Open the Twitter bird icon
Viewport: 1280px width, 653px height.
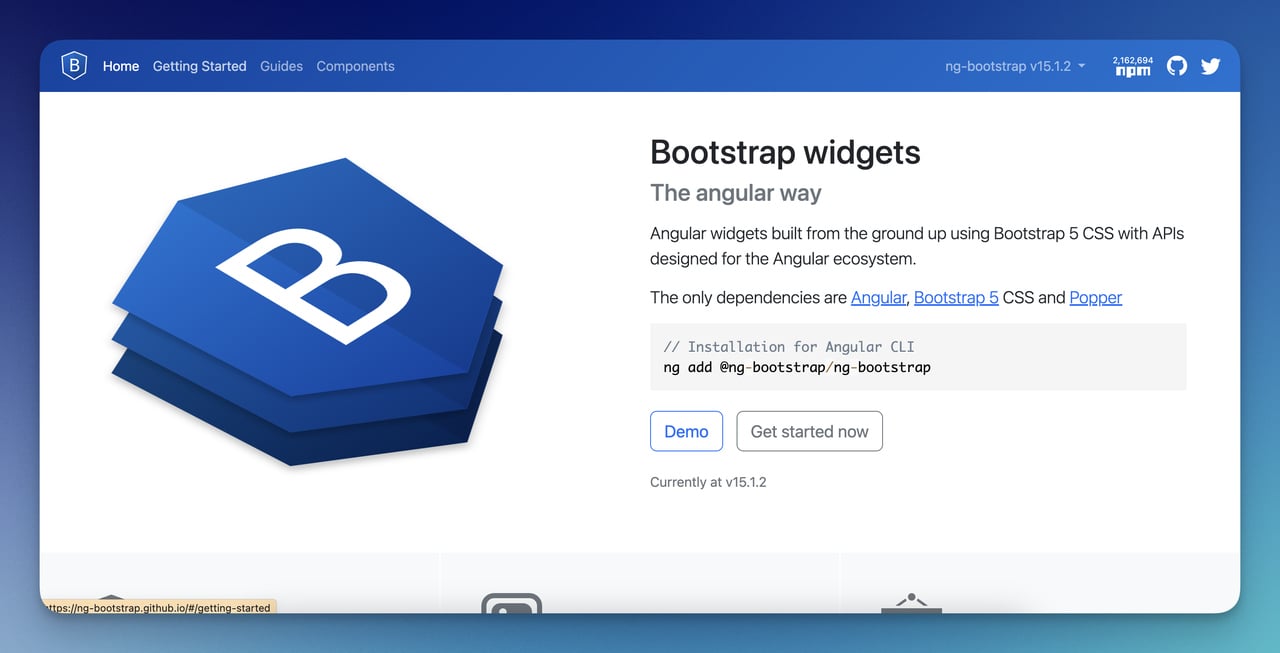[1211, 66]
